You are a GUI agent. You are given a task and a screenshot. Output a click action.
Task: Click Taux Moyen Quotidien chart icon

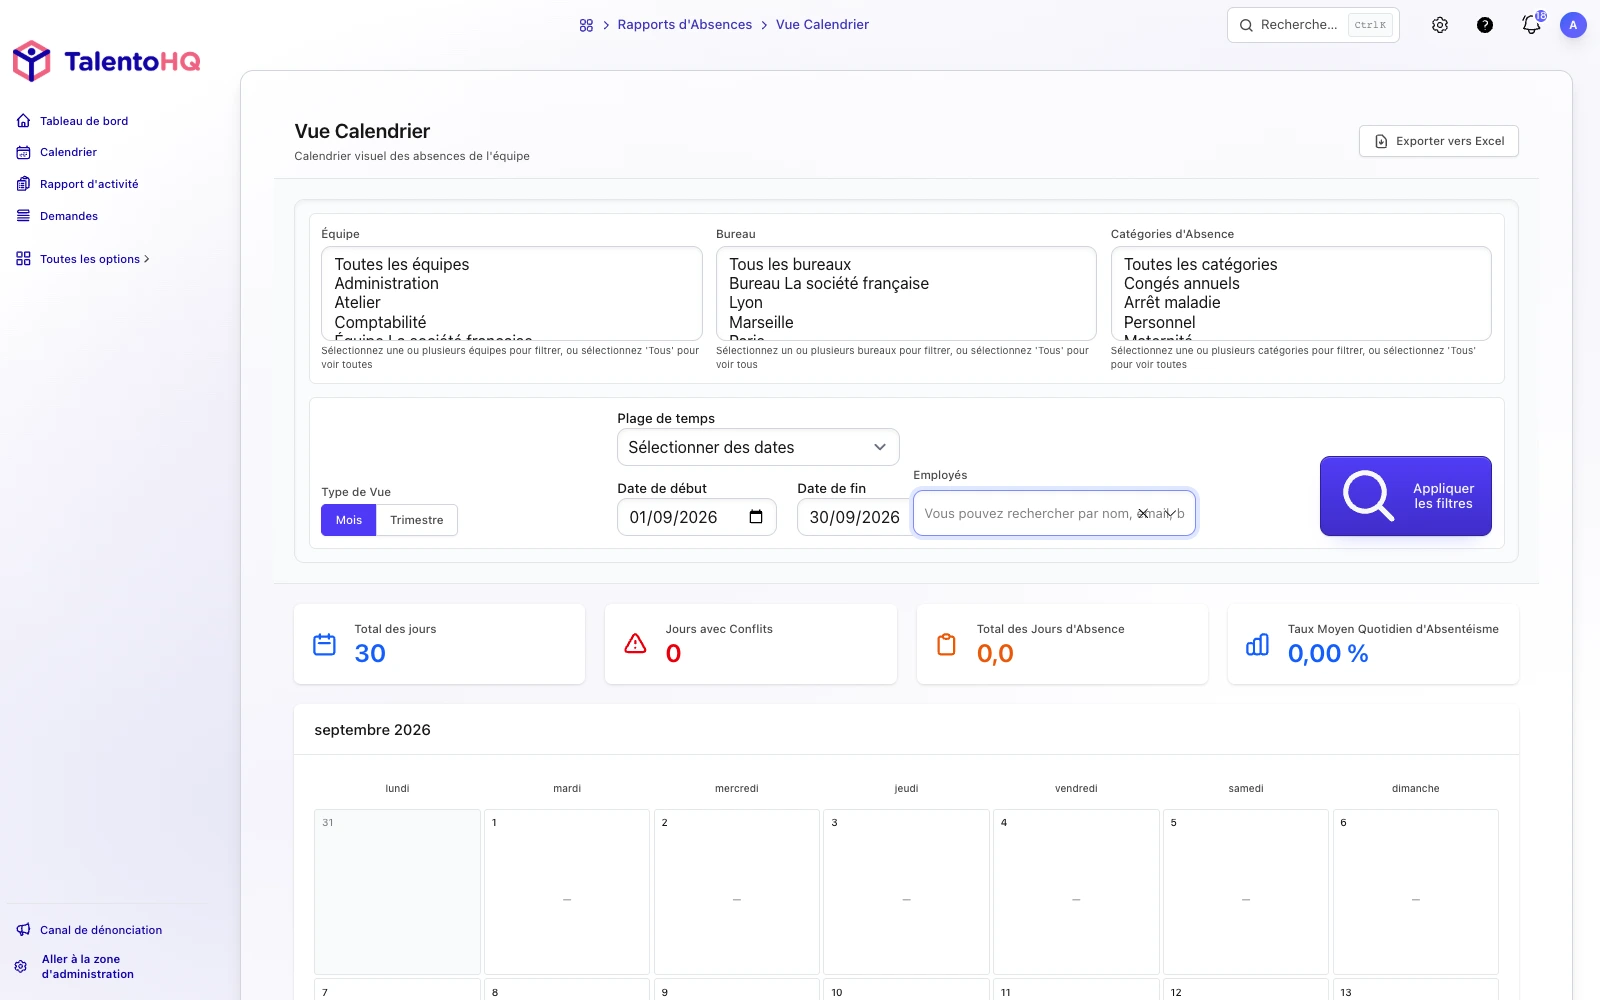click(1258, 644)
